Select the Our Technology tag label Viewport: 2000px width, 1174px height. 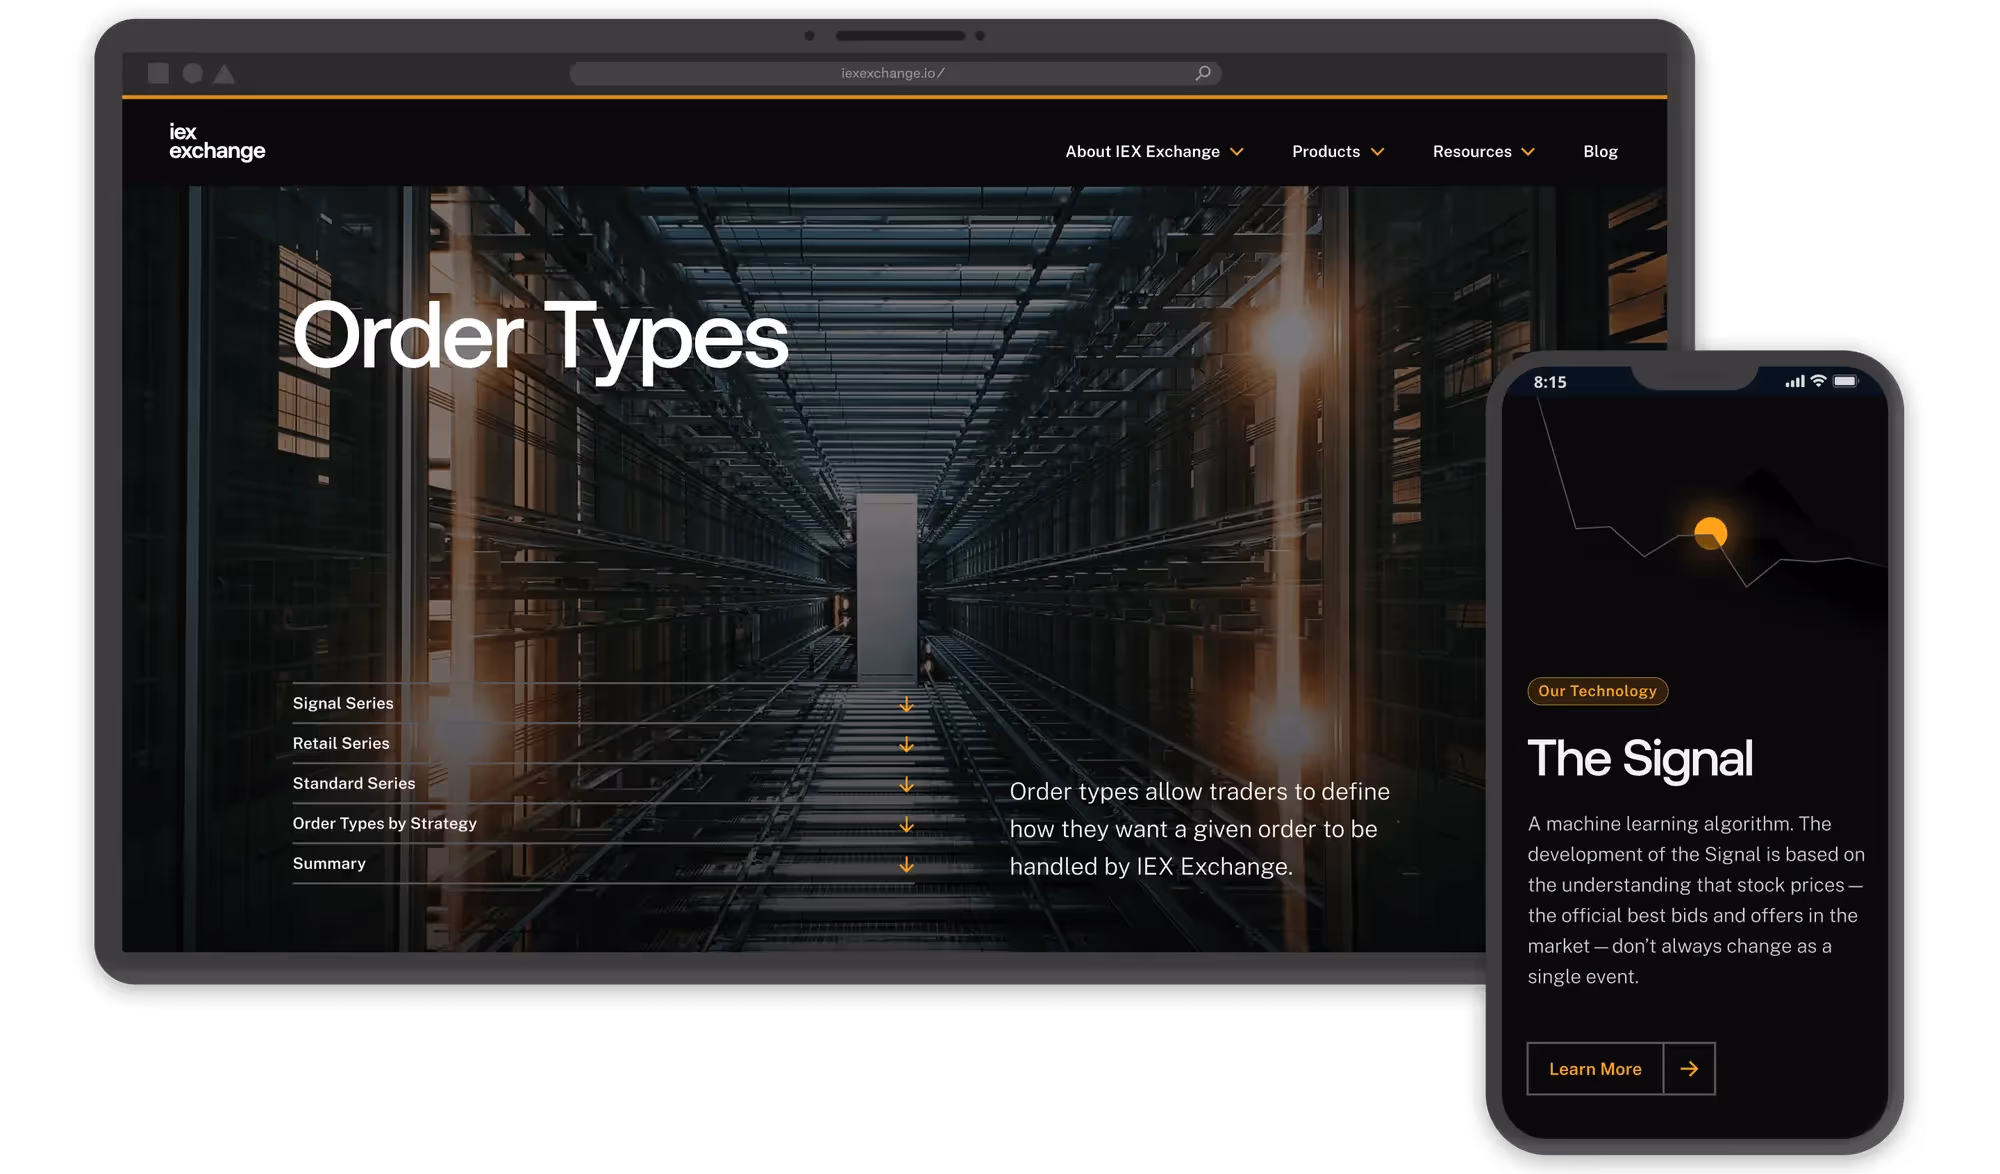click(1597, 691)
